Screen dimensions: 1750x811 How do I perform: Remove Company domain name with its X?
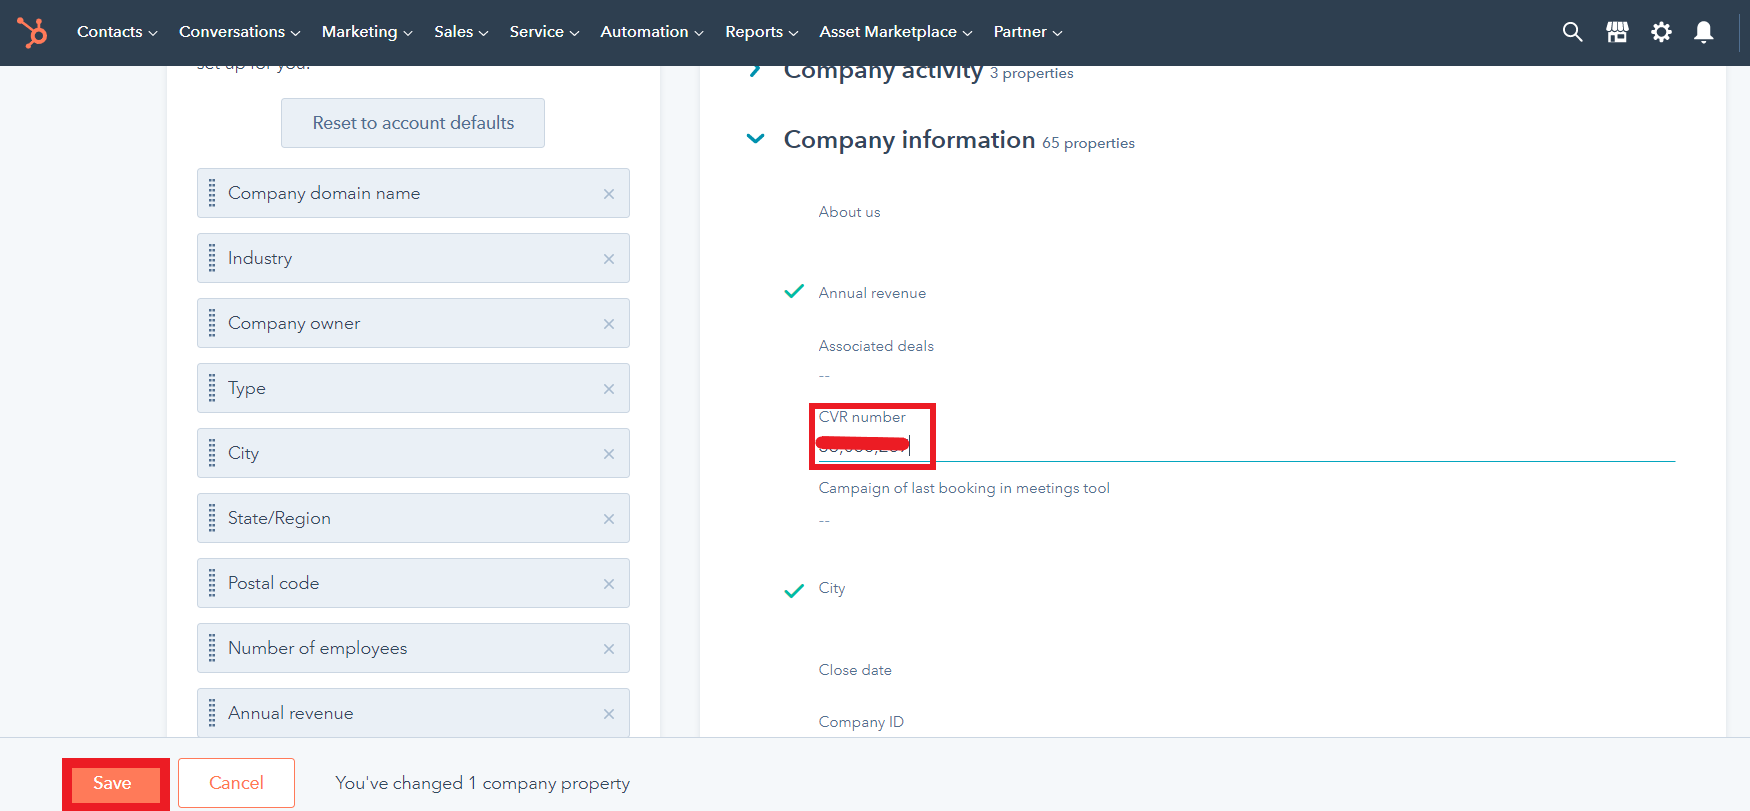(609, 194)
